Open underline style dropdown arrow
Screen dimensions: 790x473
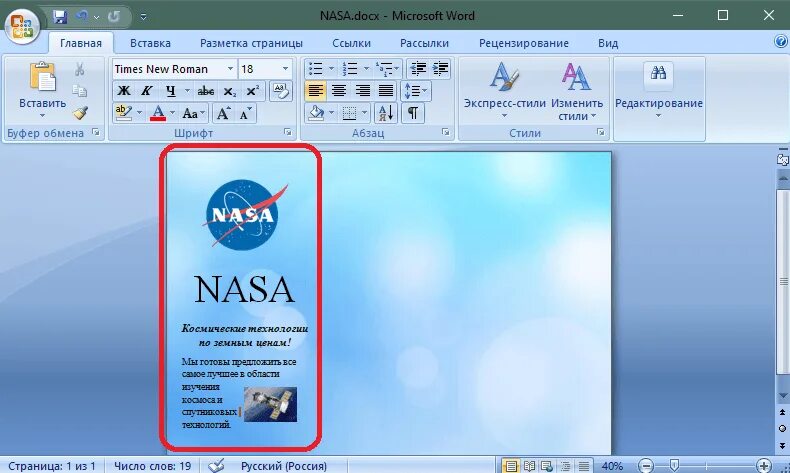tap(187, 91)
